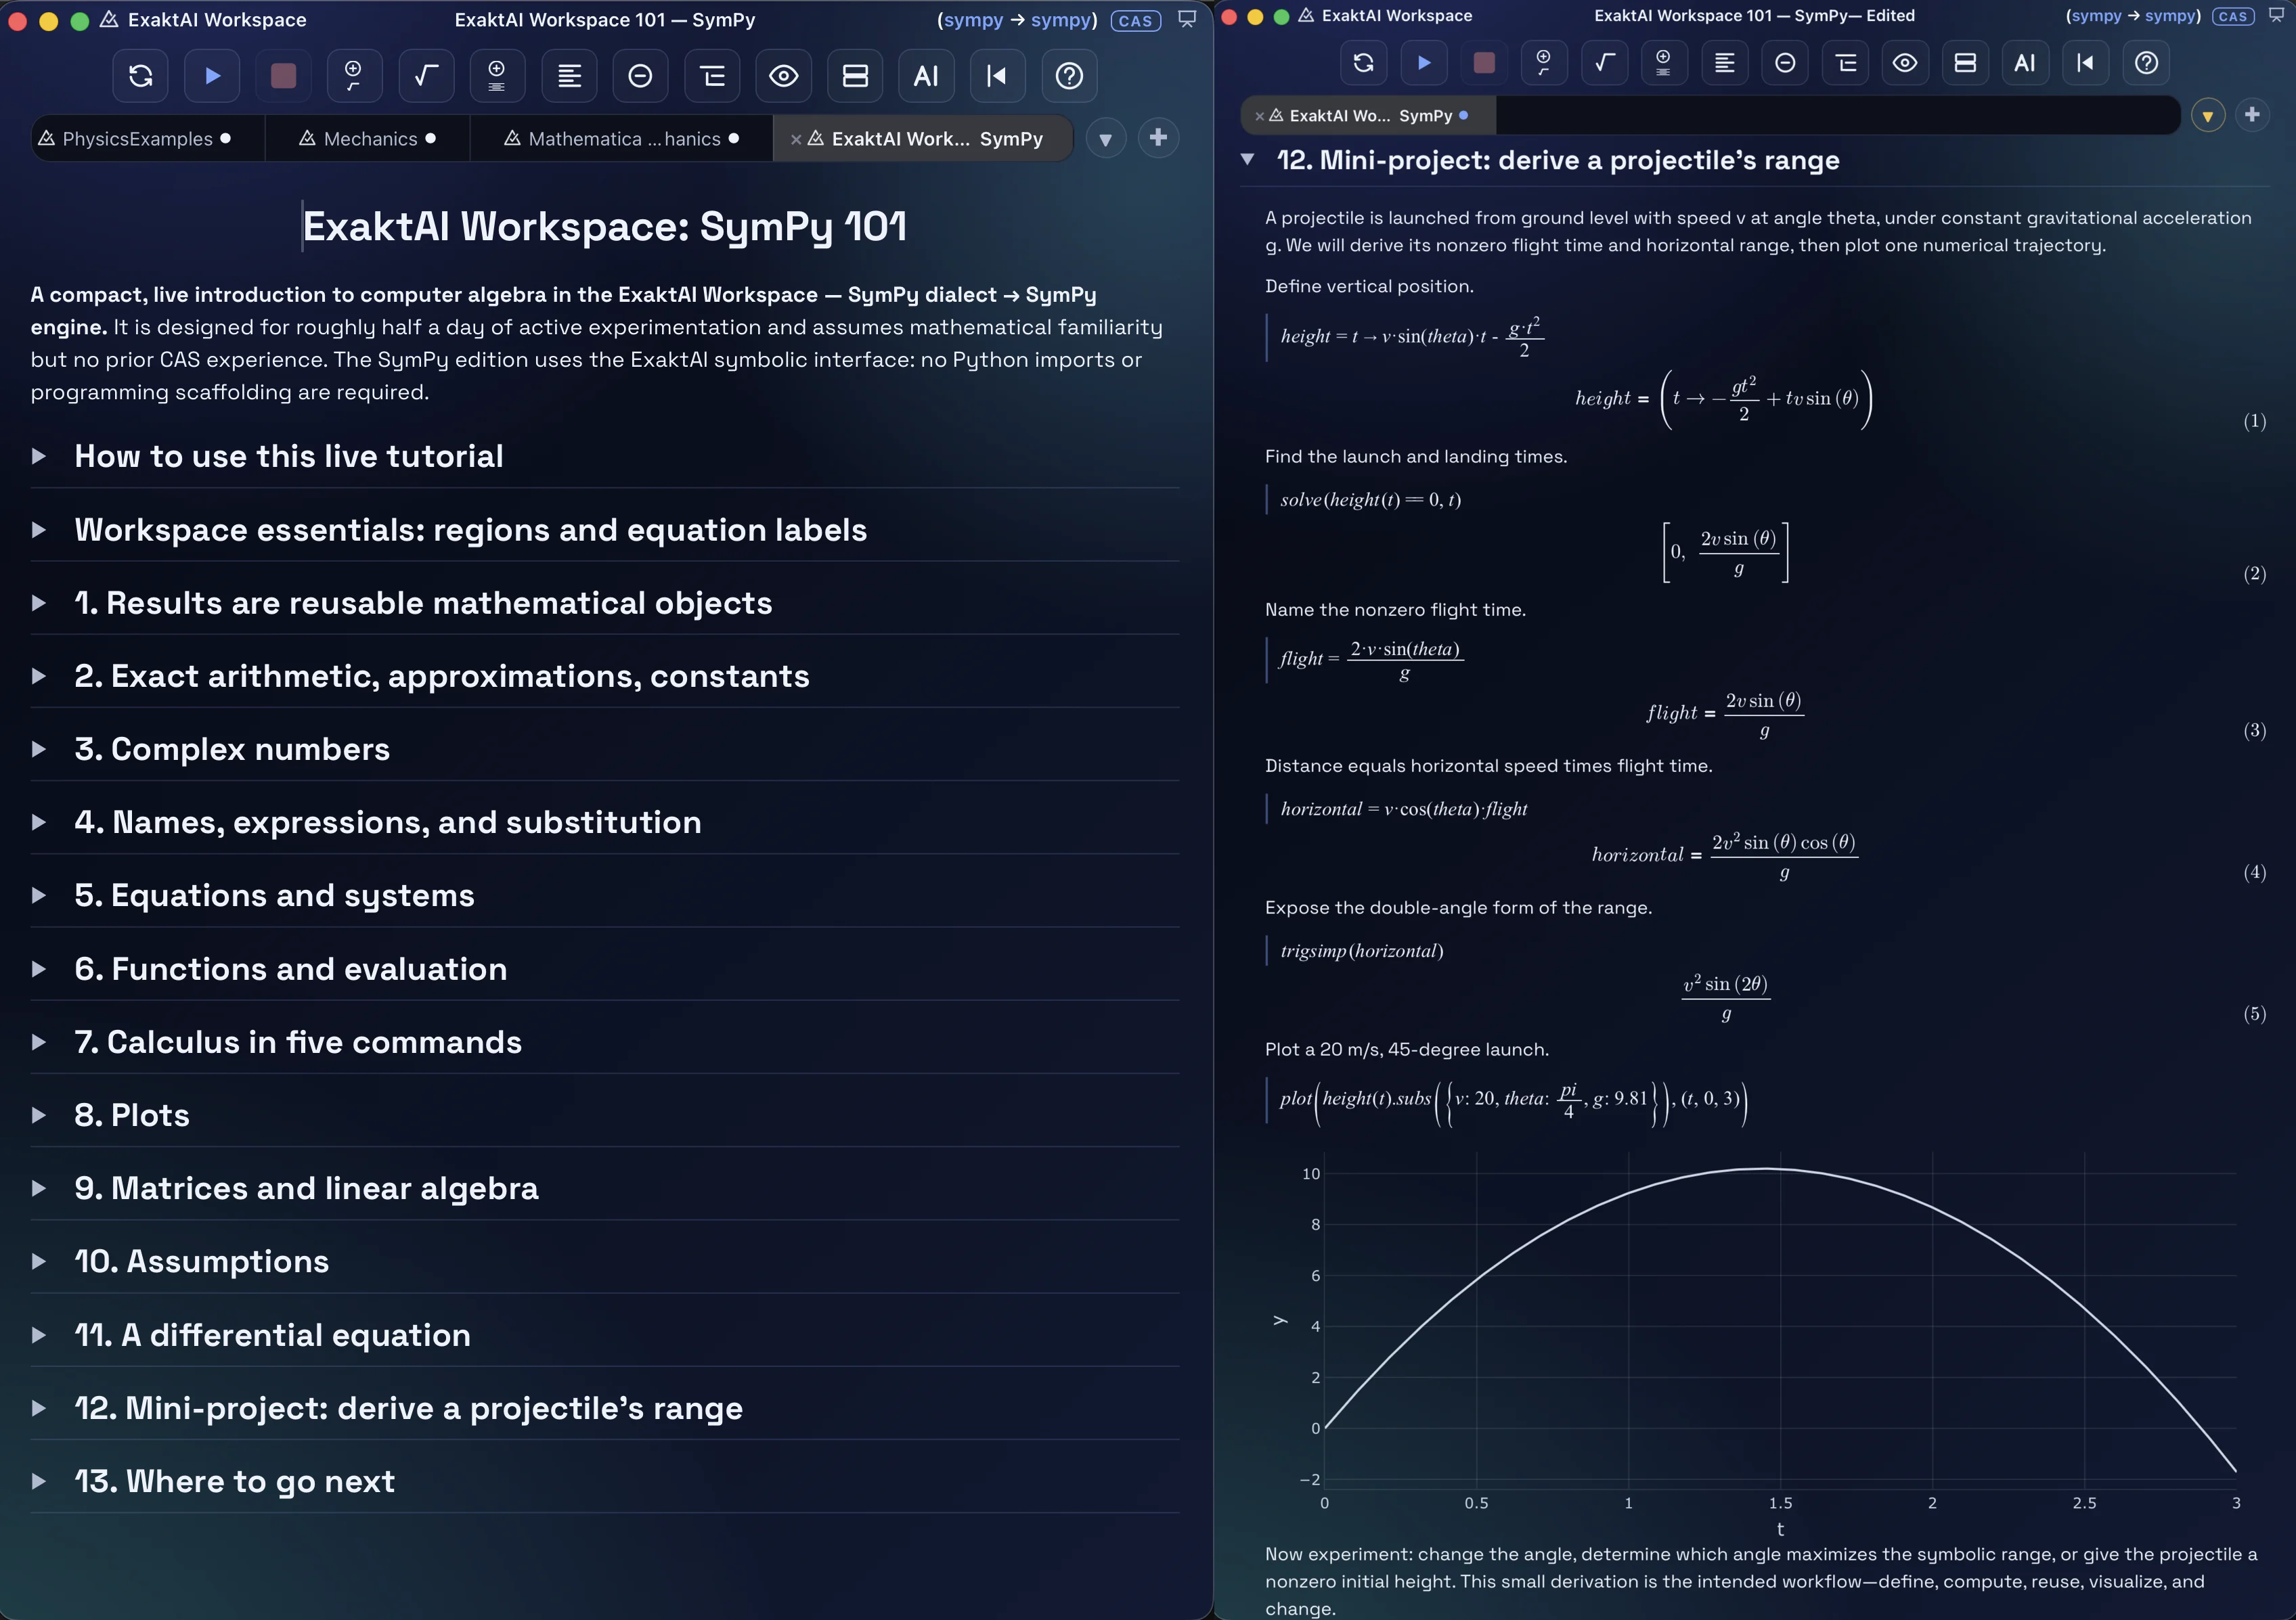Click the 'sympy → sympy' label in left window
This screenshot has height=1620, width=2296.
click(x=1017, y=20)
